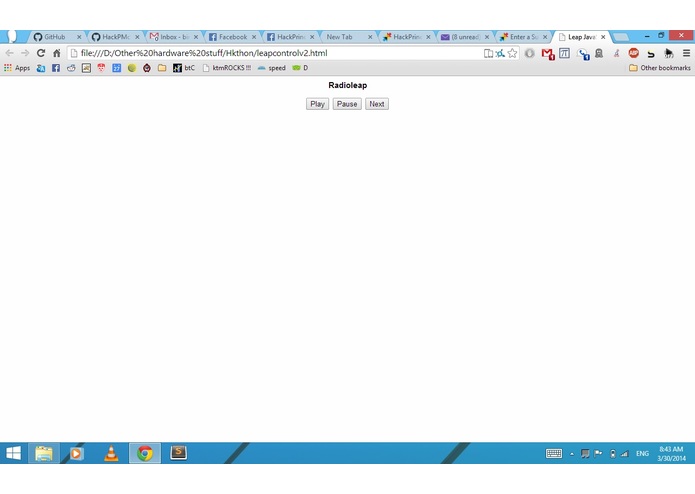The height and width of the screenshot is (494, 695).
Task: Open a new tab with the new-tab button
Action: click(x=621, y=37)
